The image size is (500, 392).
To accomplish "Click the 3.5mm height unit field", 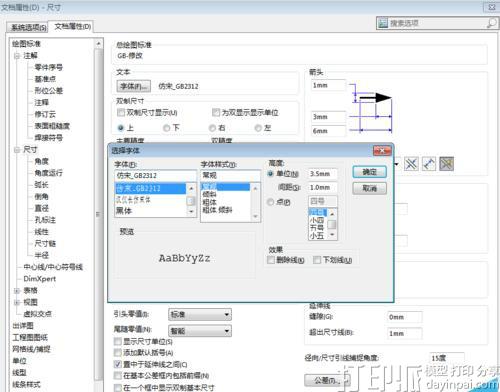I will 322,174.
